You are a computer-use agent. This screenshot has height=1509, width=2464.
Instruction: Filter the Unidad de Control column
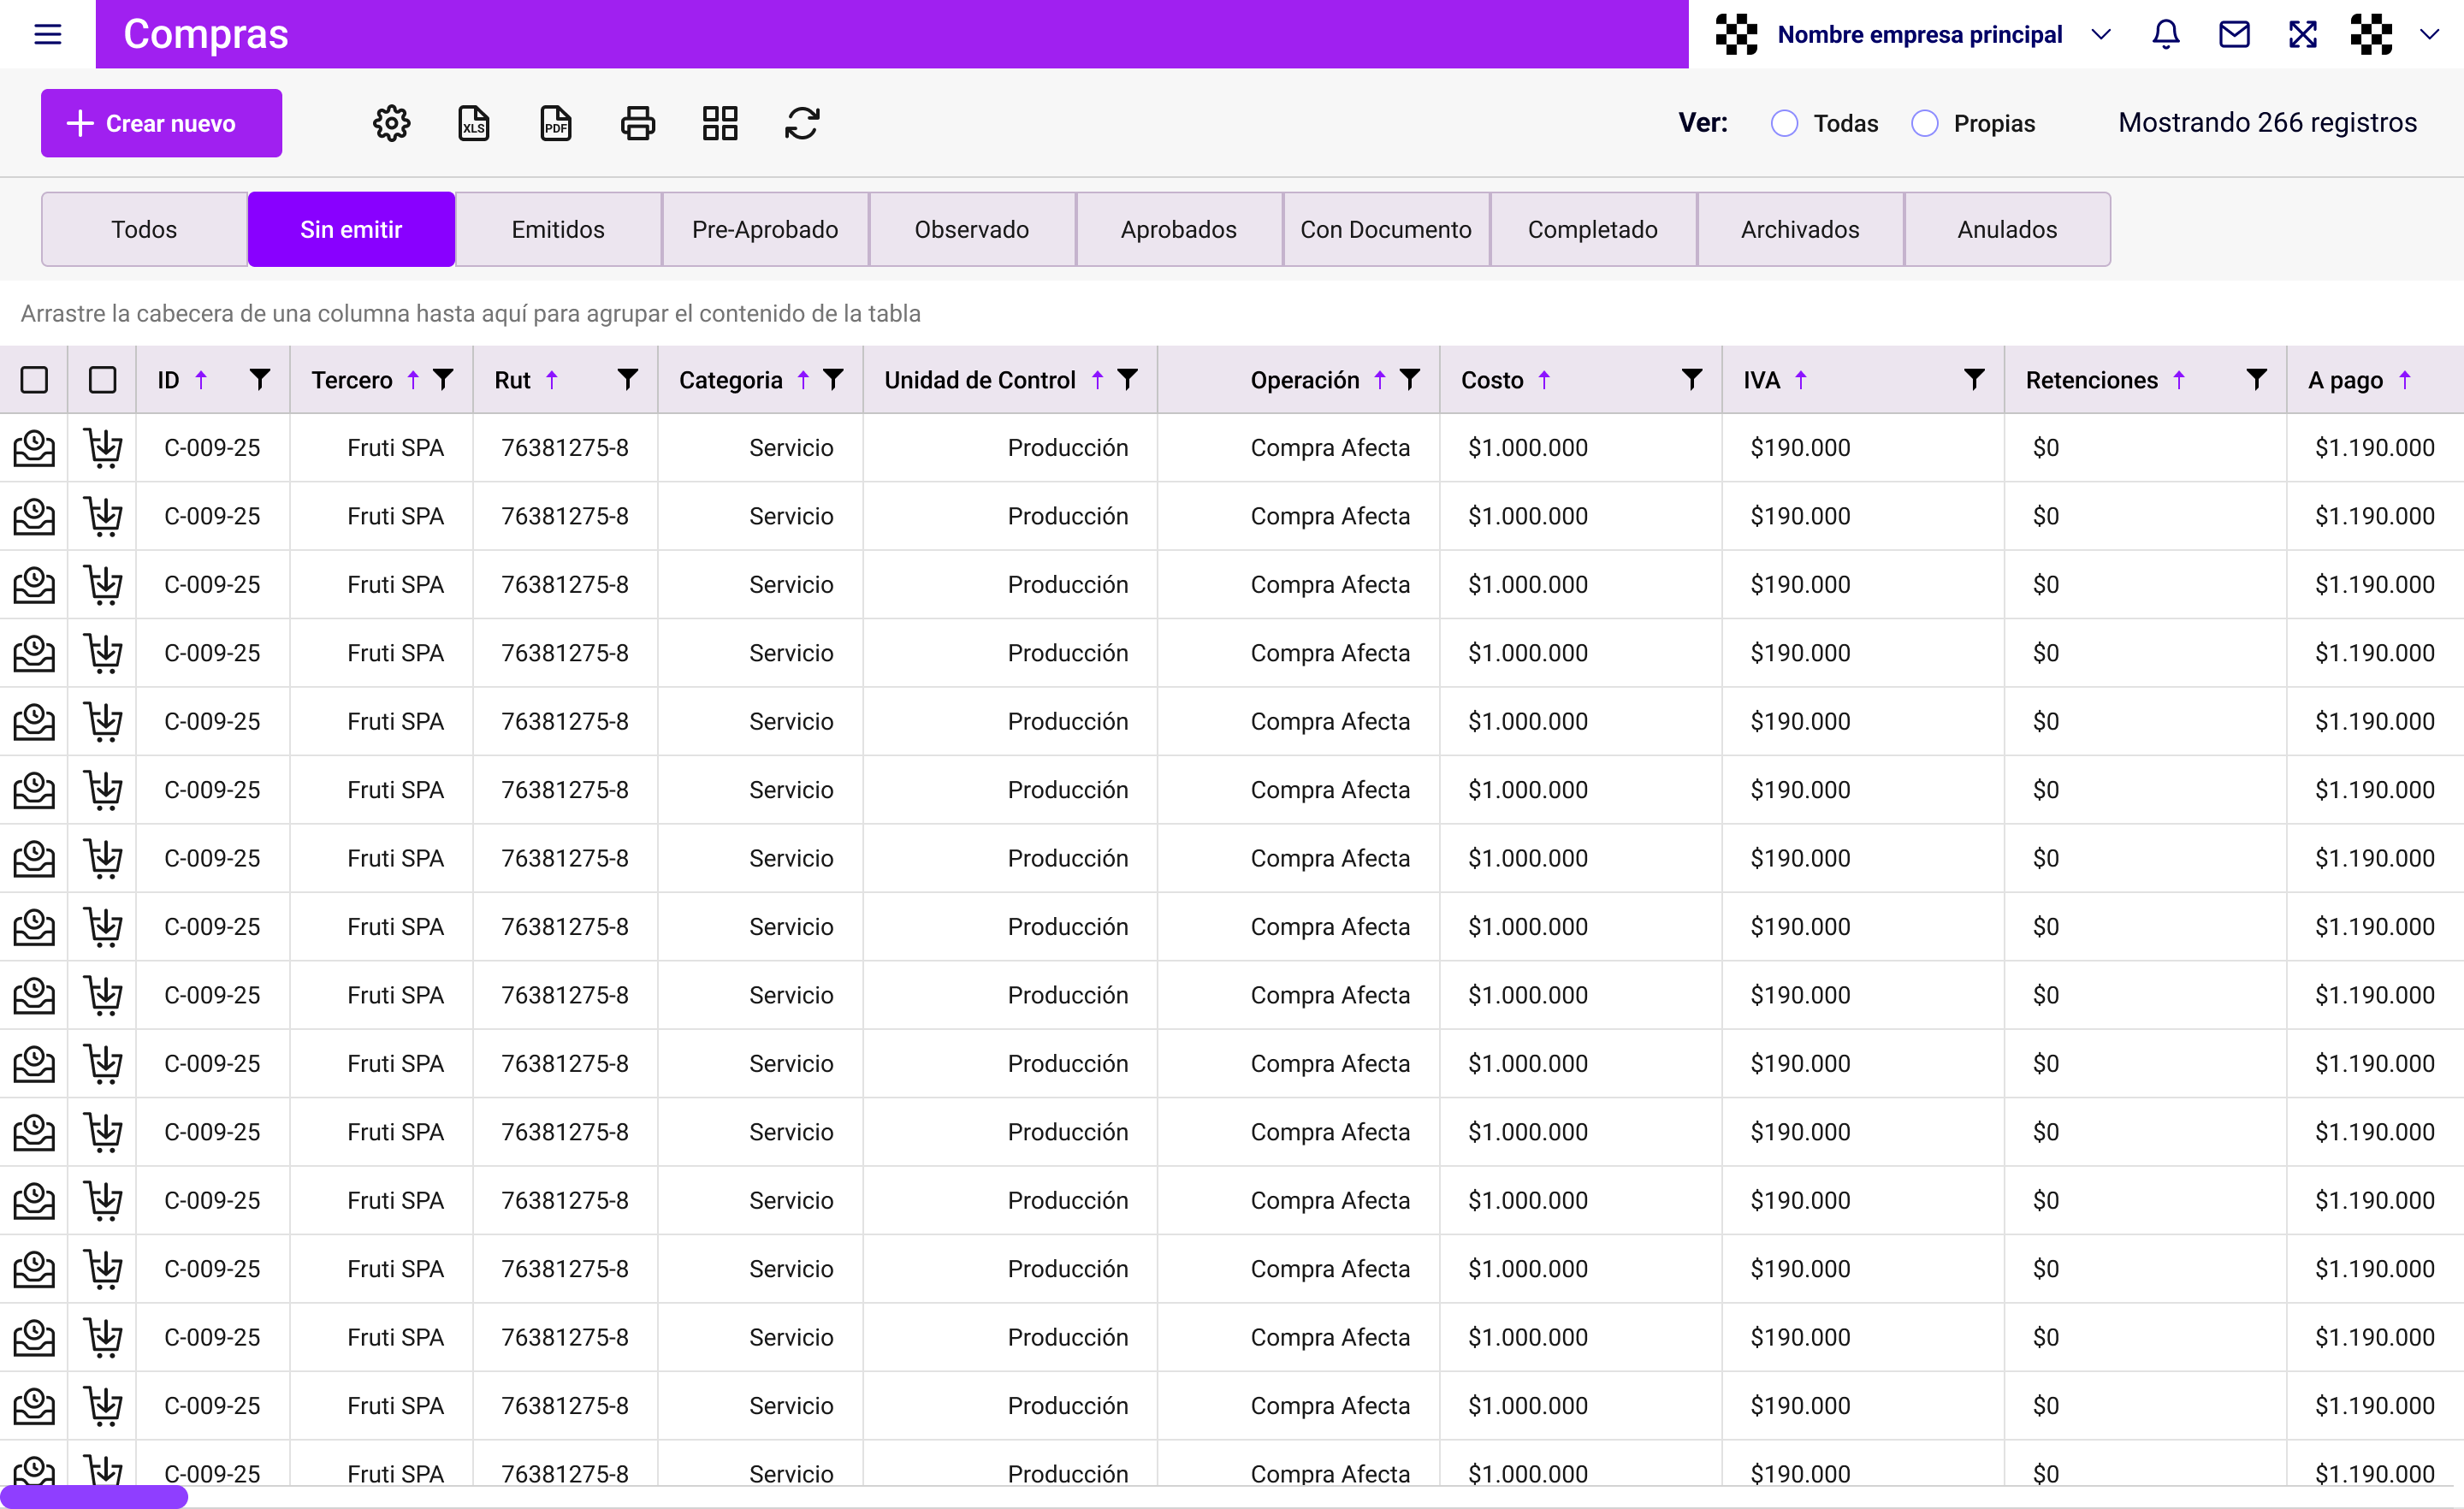pos(1127,379)
